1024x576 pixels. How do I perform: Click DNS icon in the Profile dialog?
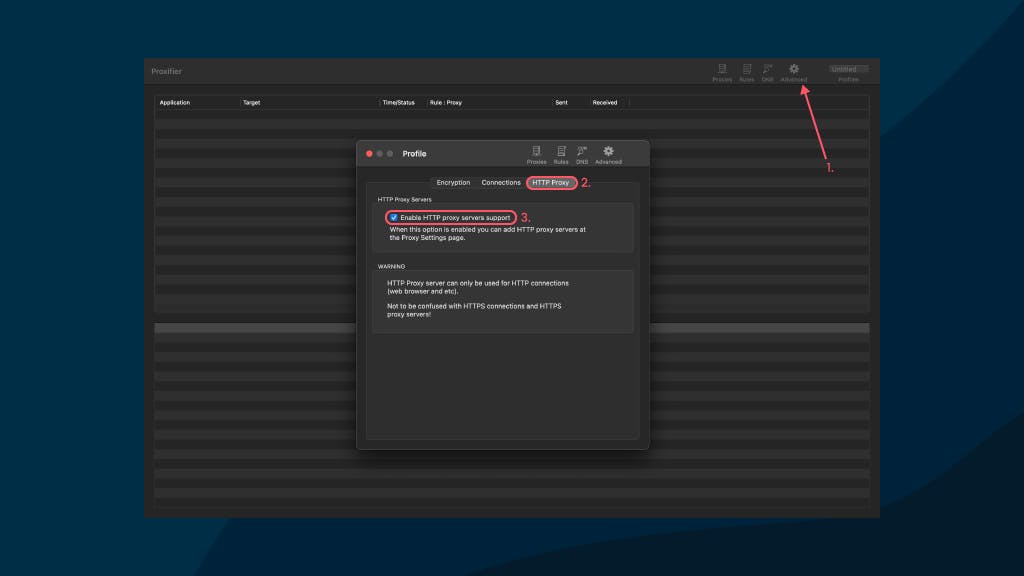tap(582, 155)
